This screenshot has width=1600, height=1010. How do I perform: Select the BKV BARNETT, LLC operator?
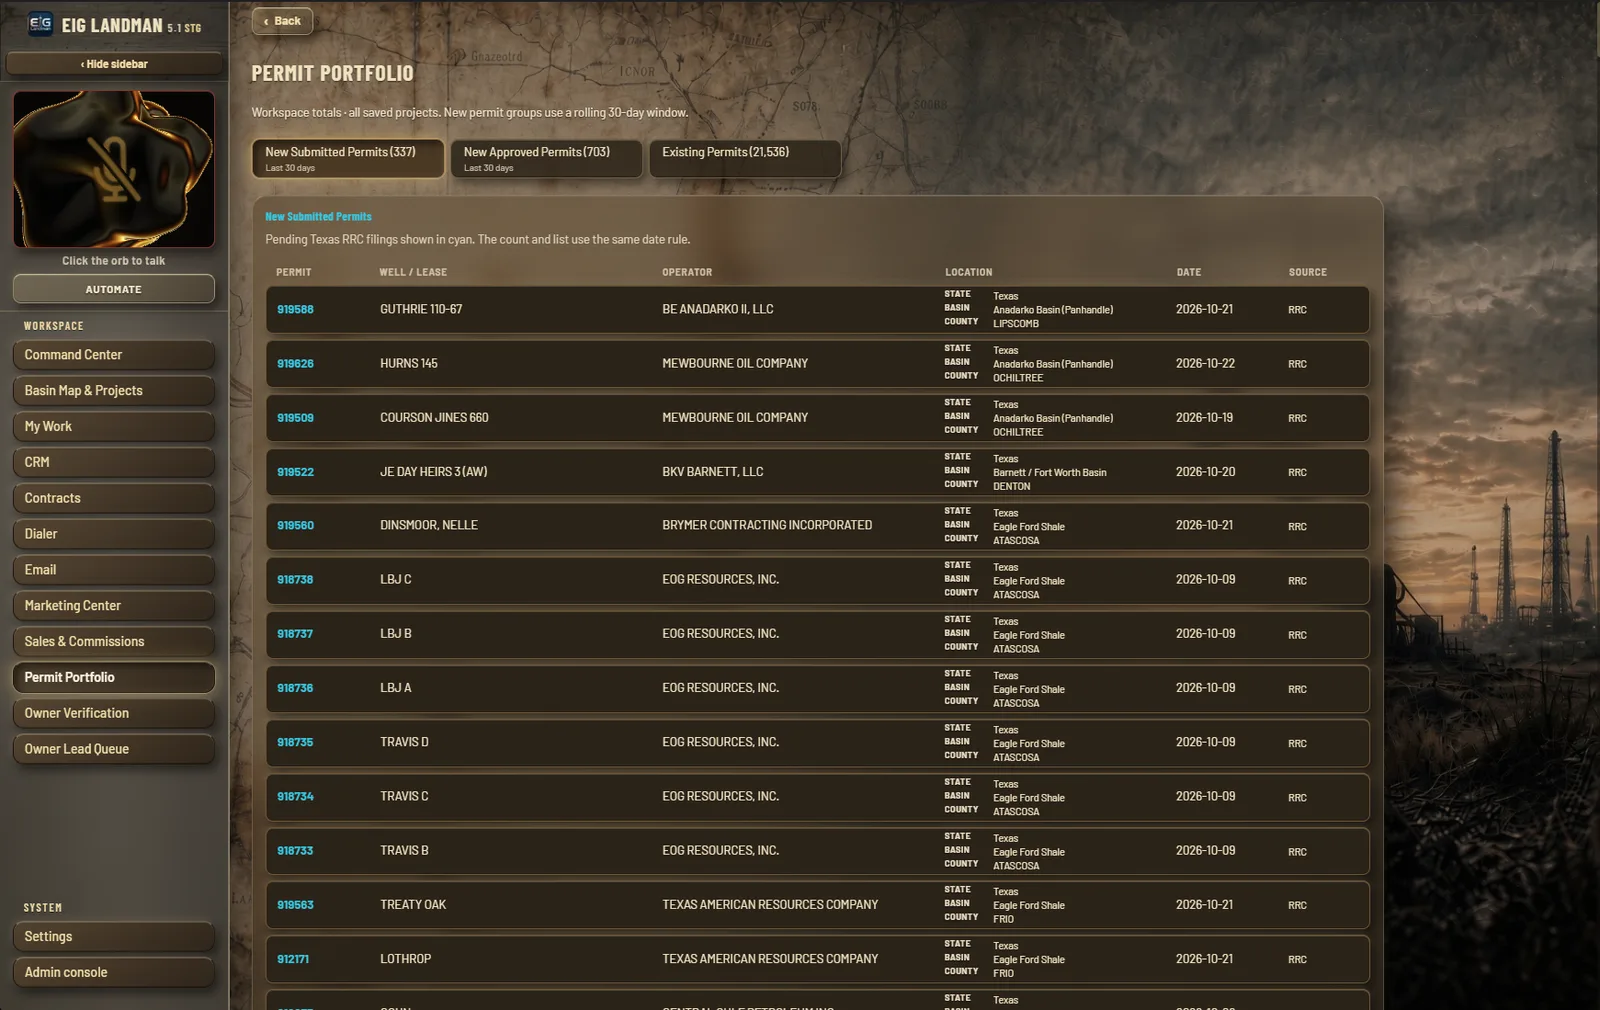point(712,472)
